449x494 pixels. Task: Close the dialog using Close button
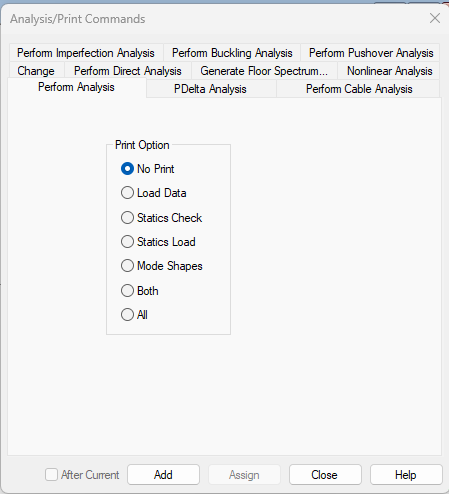pos(325,475)
